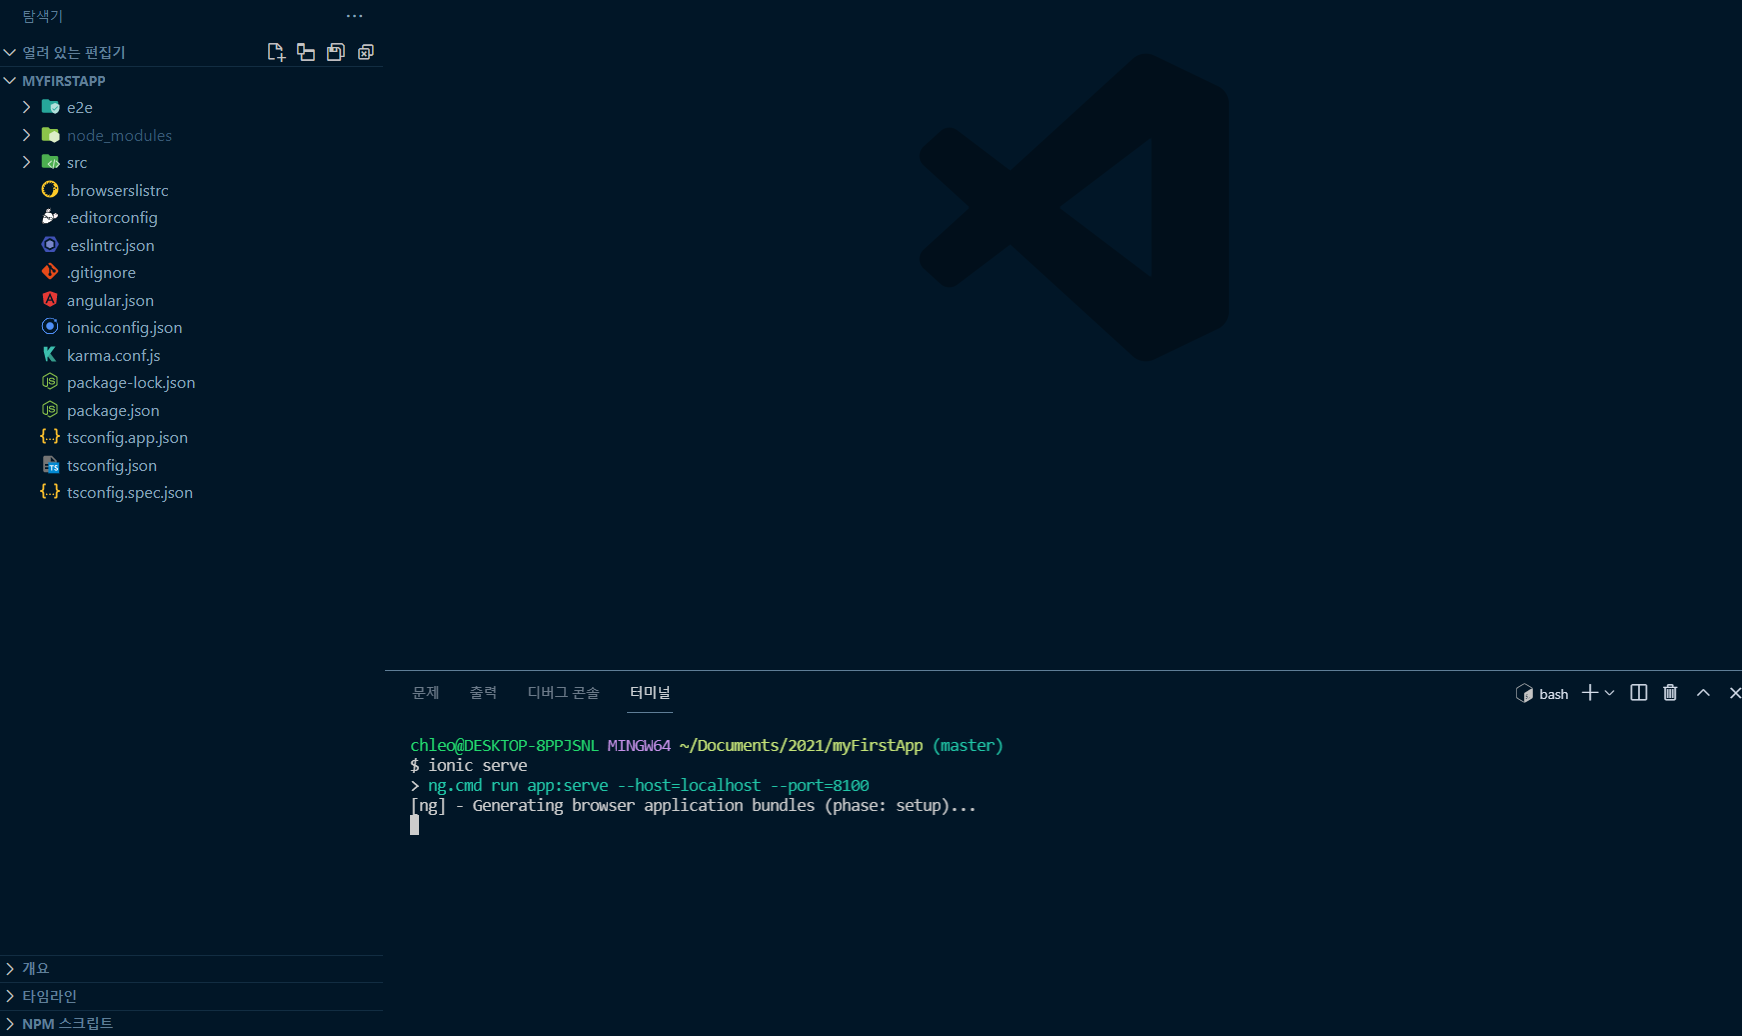Expand the e2e folder chevron
The width and height of the screenshot is (1742, 1036).
point(27,107)
